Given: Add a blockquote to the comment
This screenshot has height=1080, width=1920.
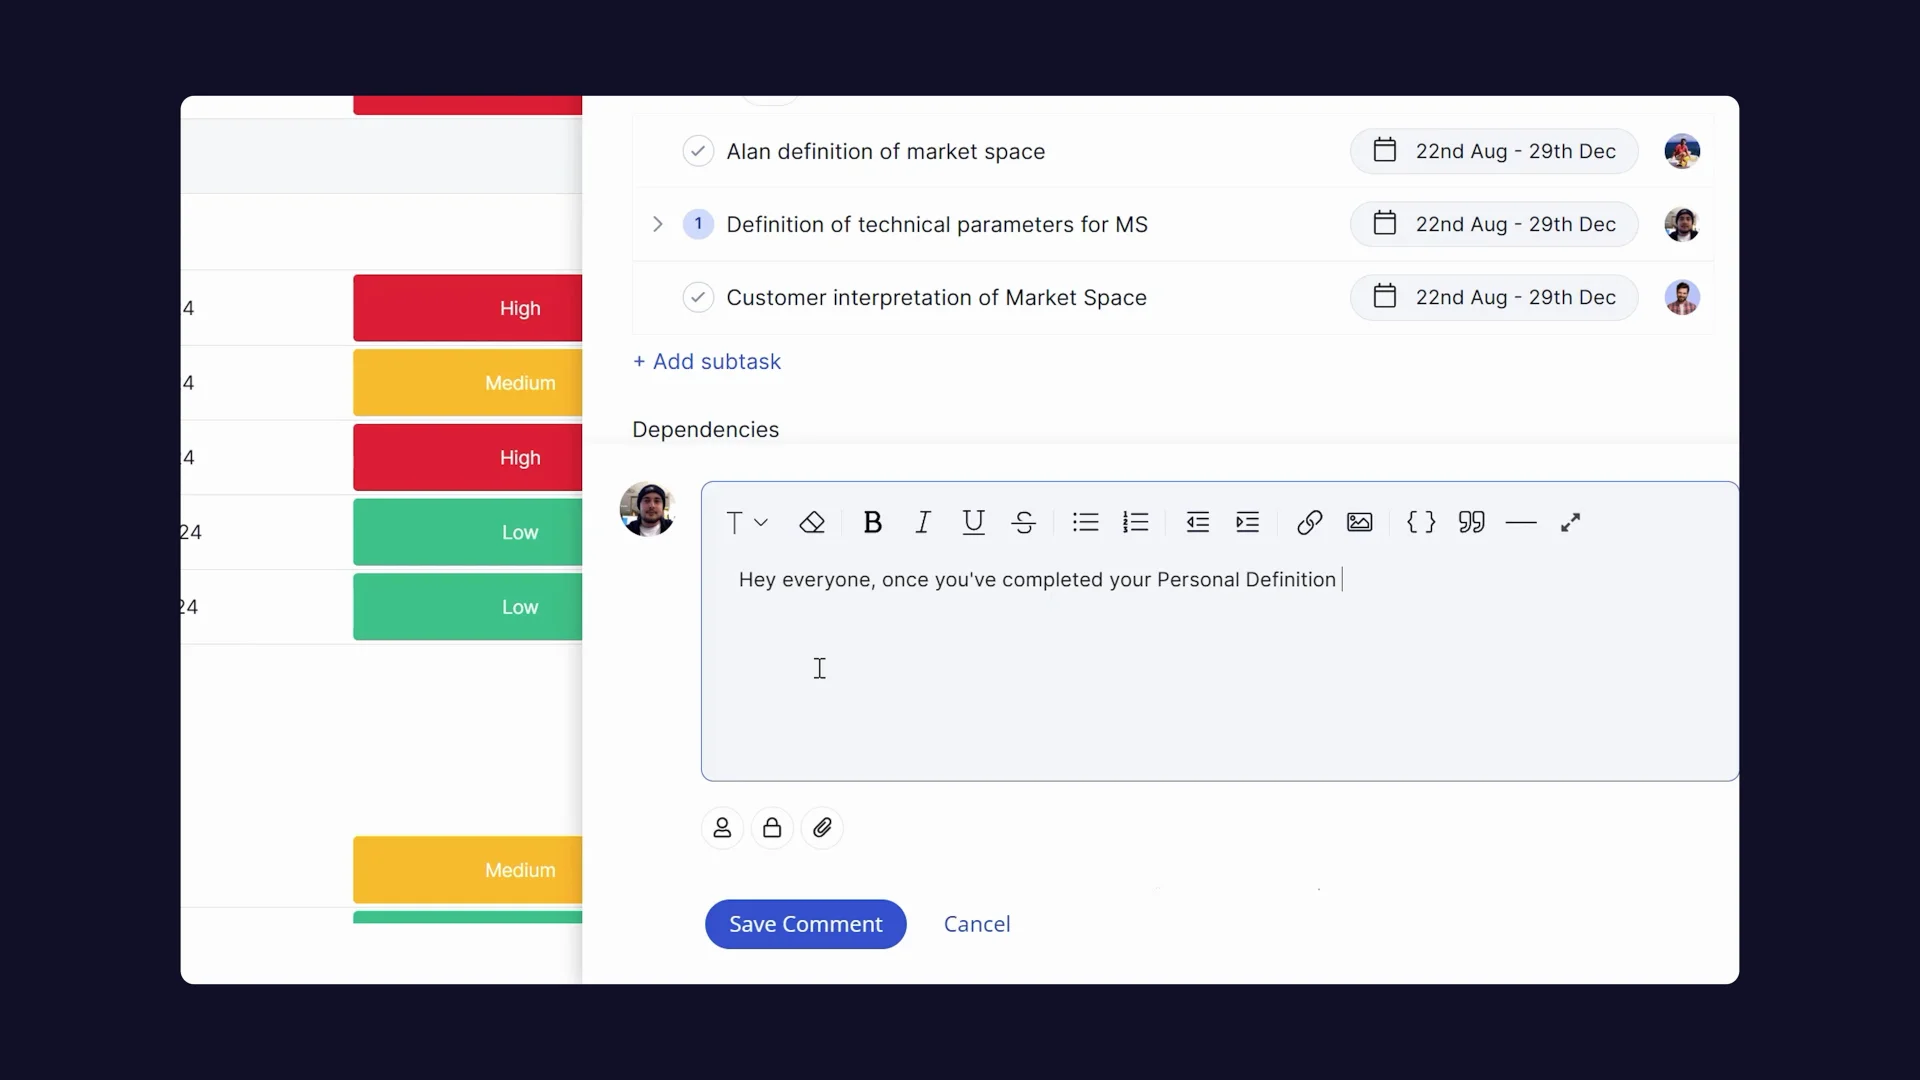Looking at the screenshot, I should pos(1471,522).
